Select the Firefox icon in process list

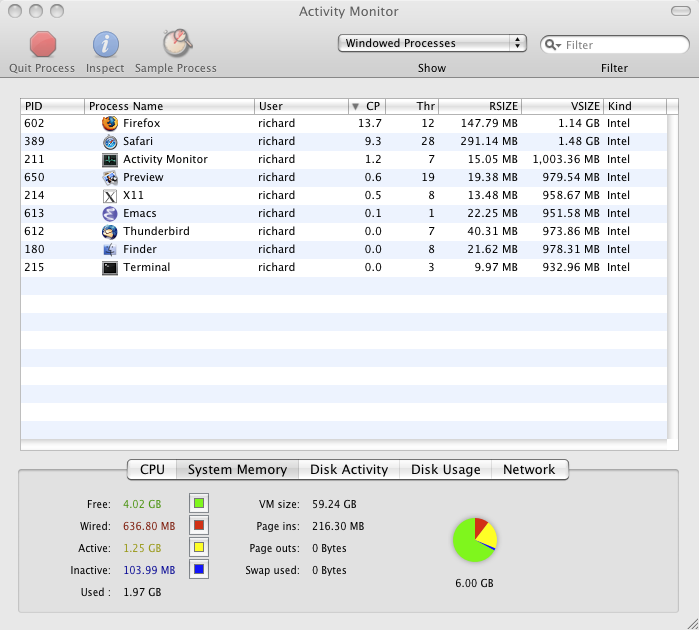(110, 123)
